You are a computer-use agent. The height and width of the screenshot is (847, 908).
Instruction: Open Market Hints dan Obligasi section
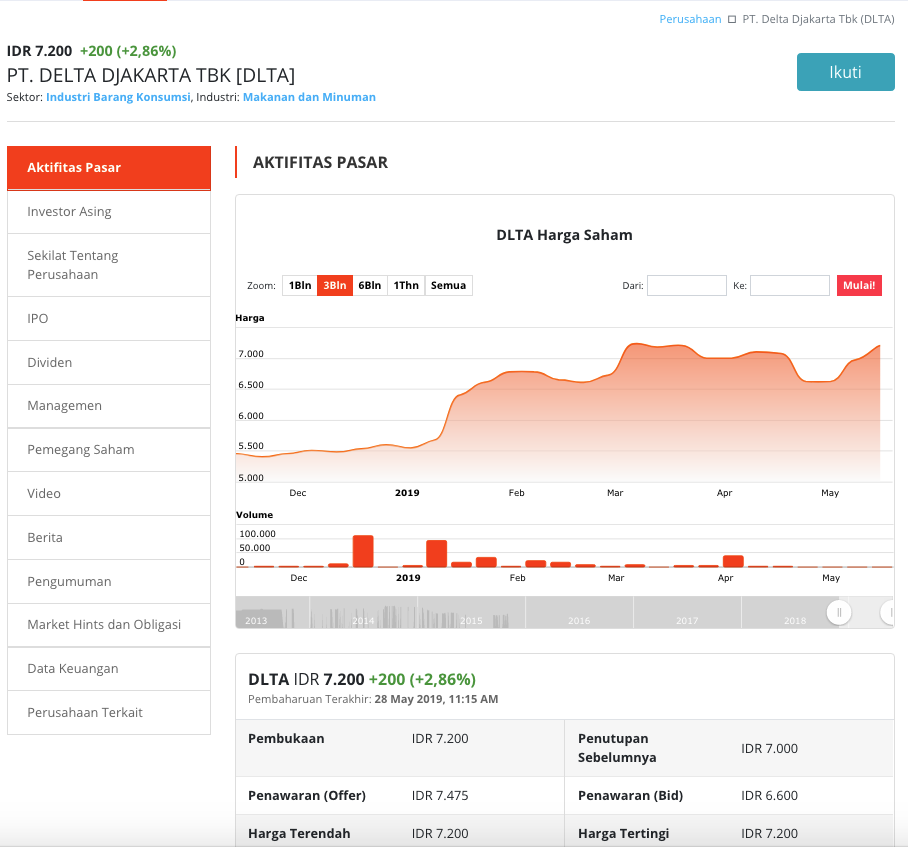click(109, 625)
